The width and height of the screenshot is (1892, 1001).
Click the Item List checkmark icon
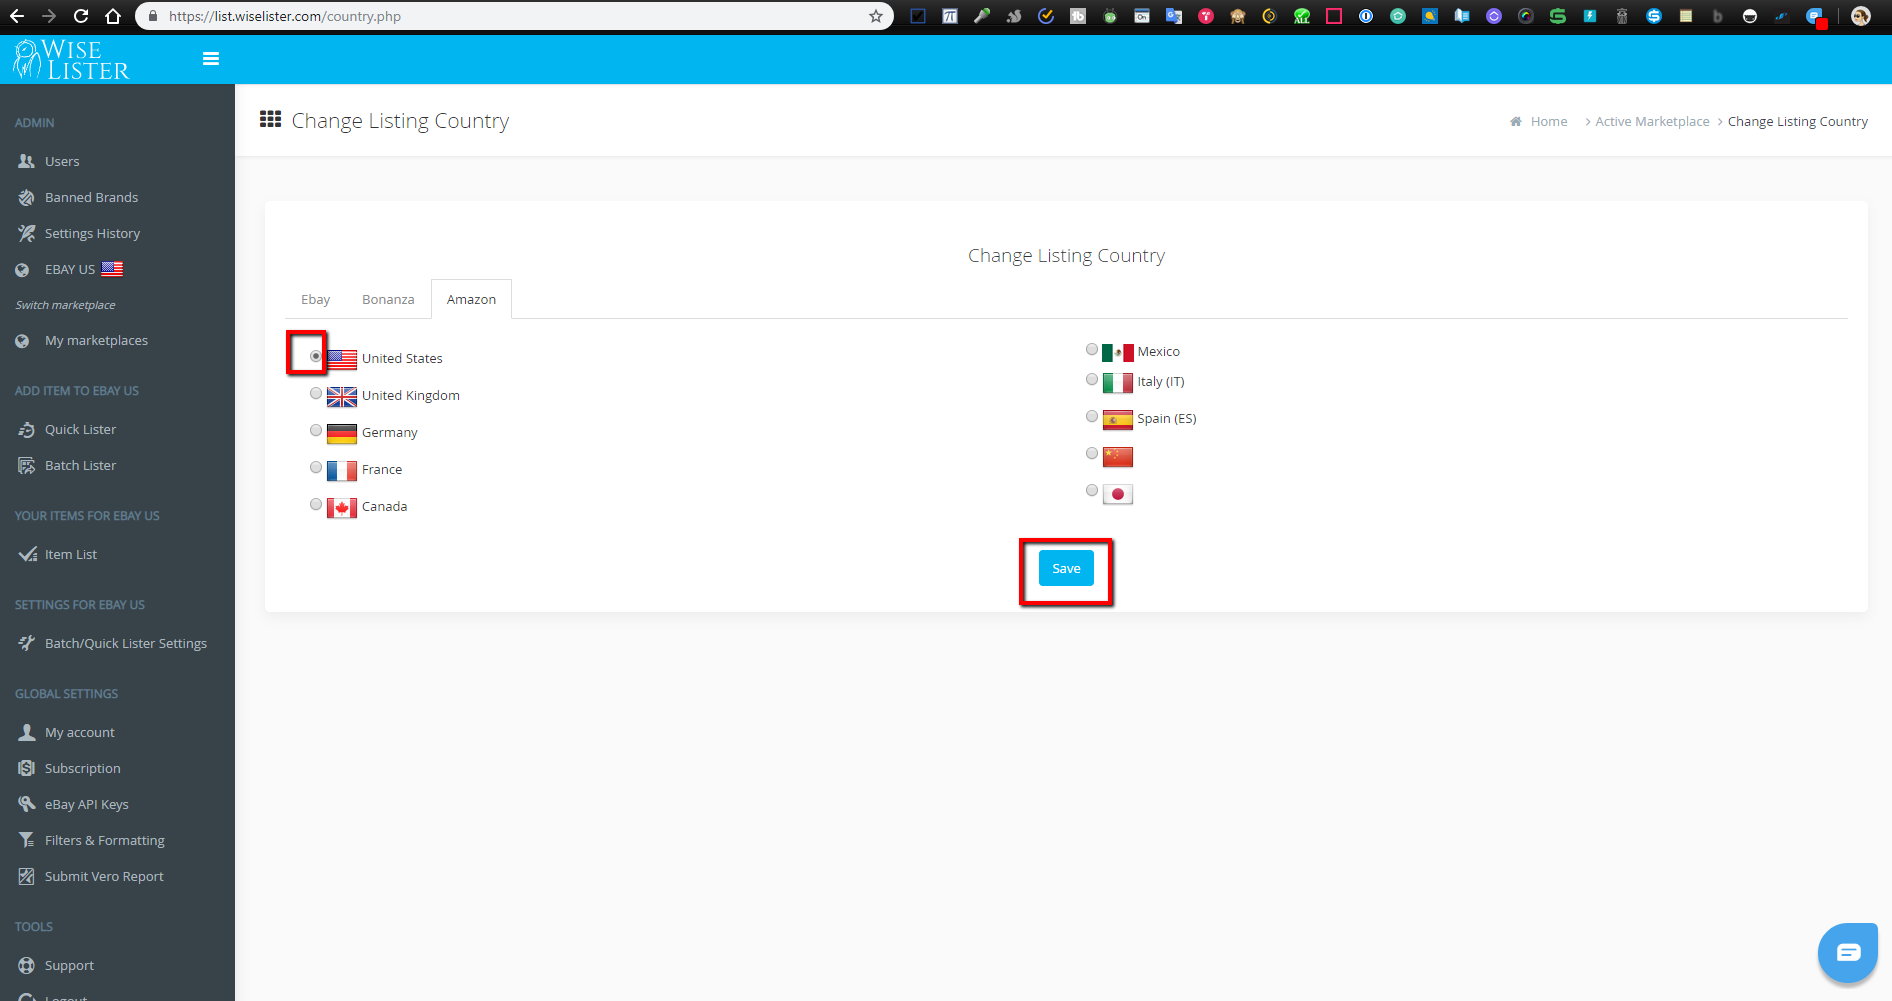pyautogui.click(x=27, y=554)
